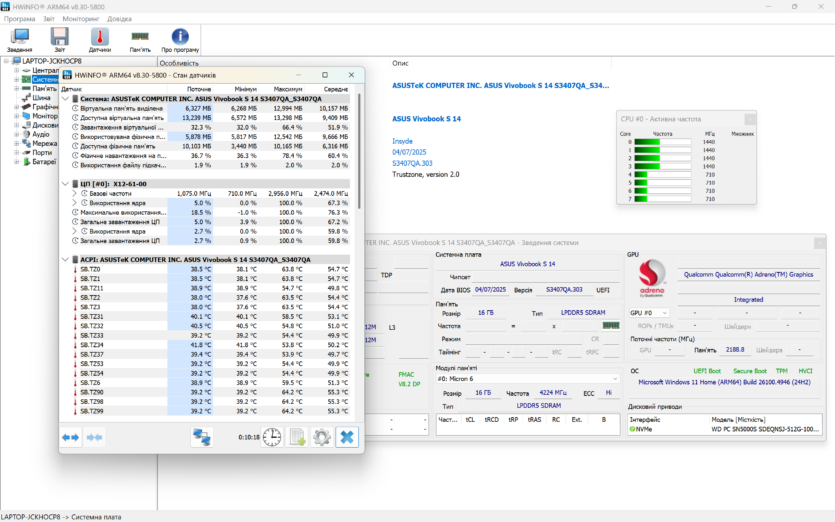Screen dimensions: 835x522
Task: Open the Моніторинг menu
Action: click(x=81, y=19)
